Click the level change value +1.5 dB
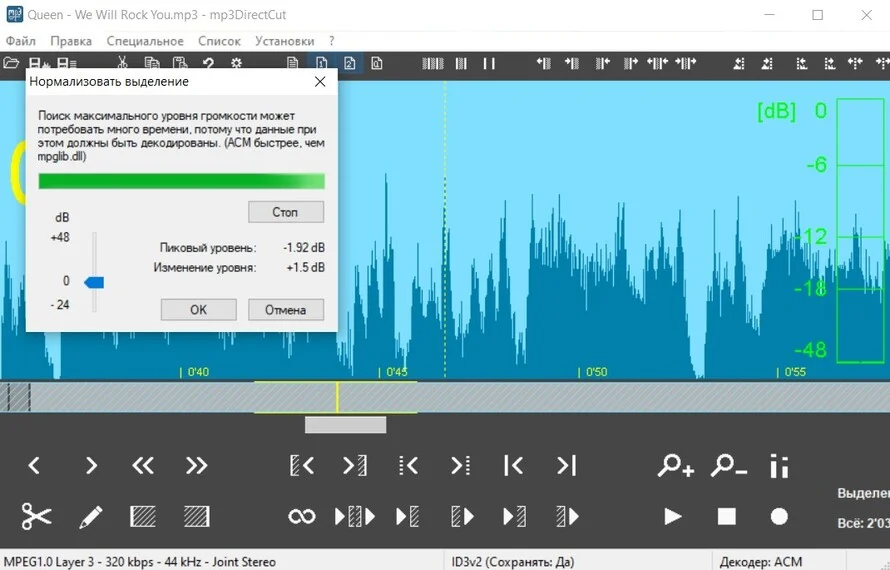This screenshot has width=890, height=570. pyautogui.click(x=306, y=267)
